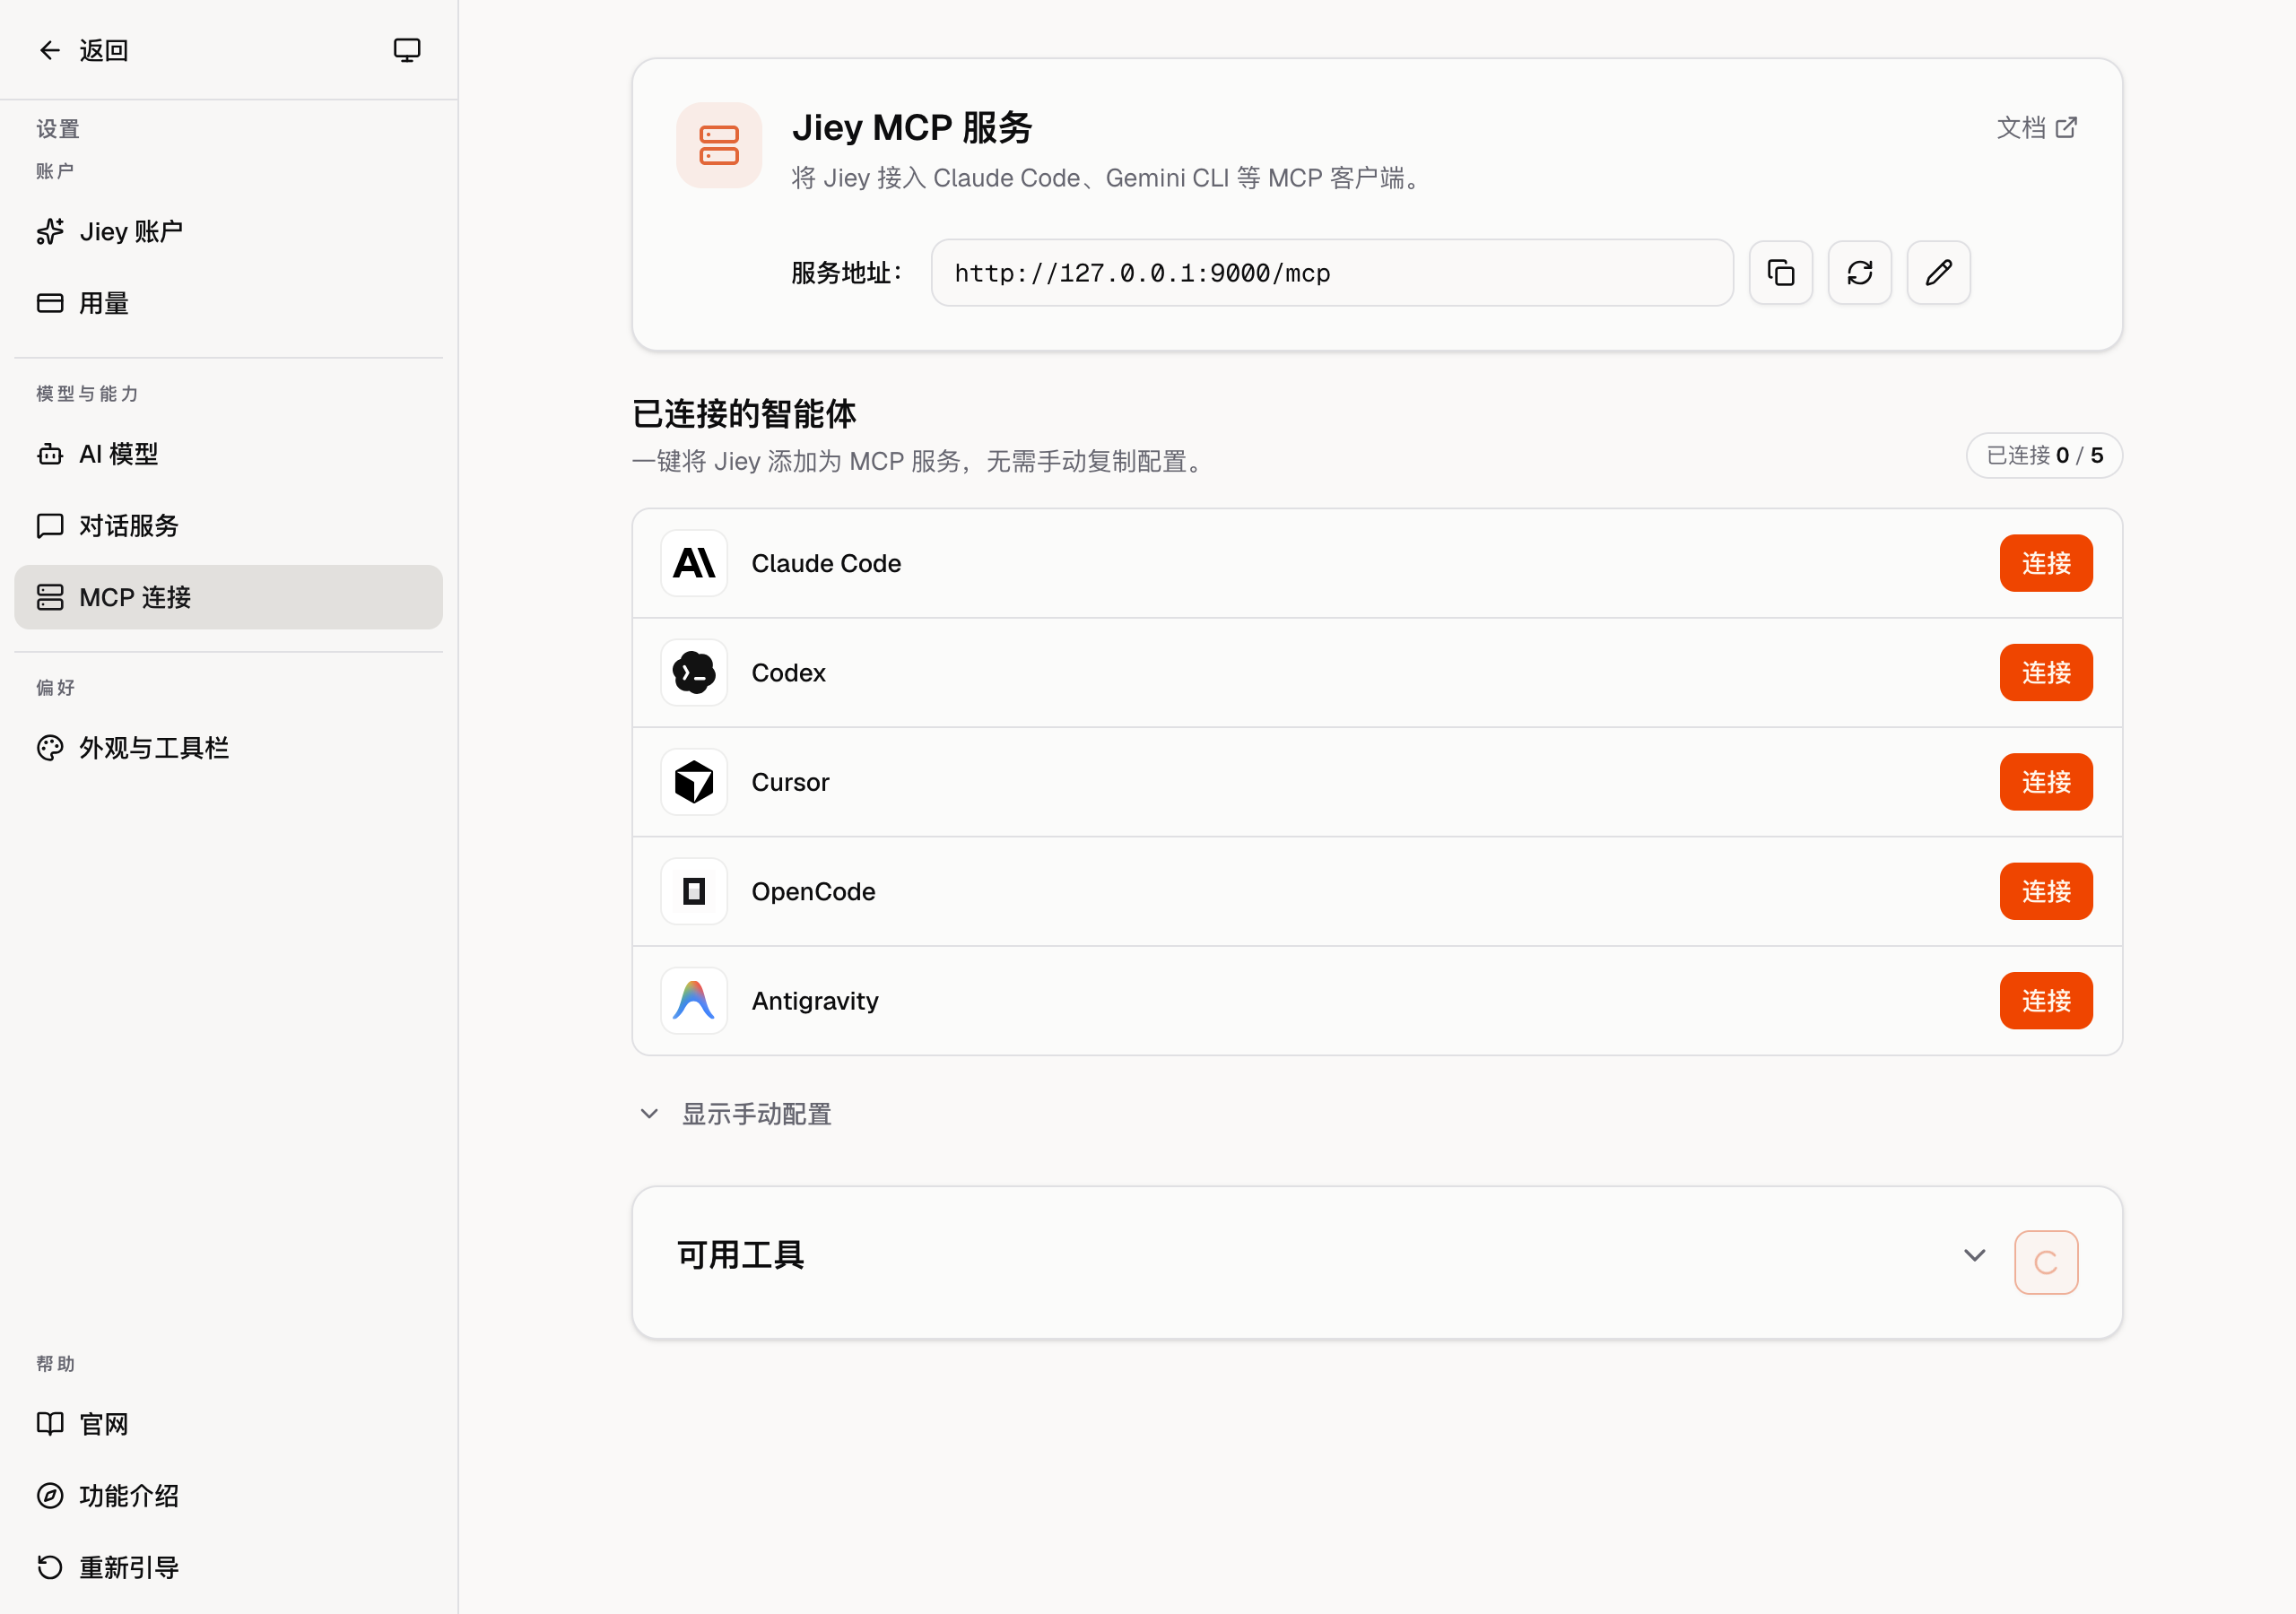This screenshot has width=2296, height=1614.
Task: Expand 显示手动配置 section
Action: point(736,1114)
